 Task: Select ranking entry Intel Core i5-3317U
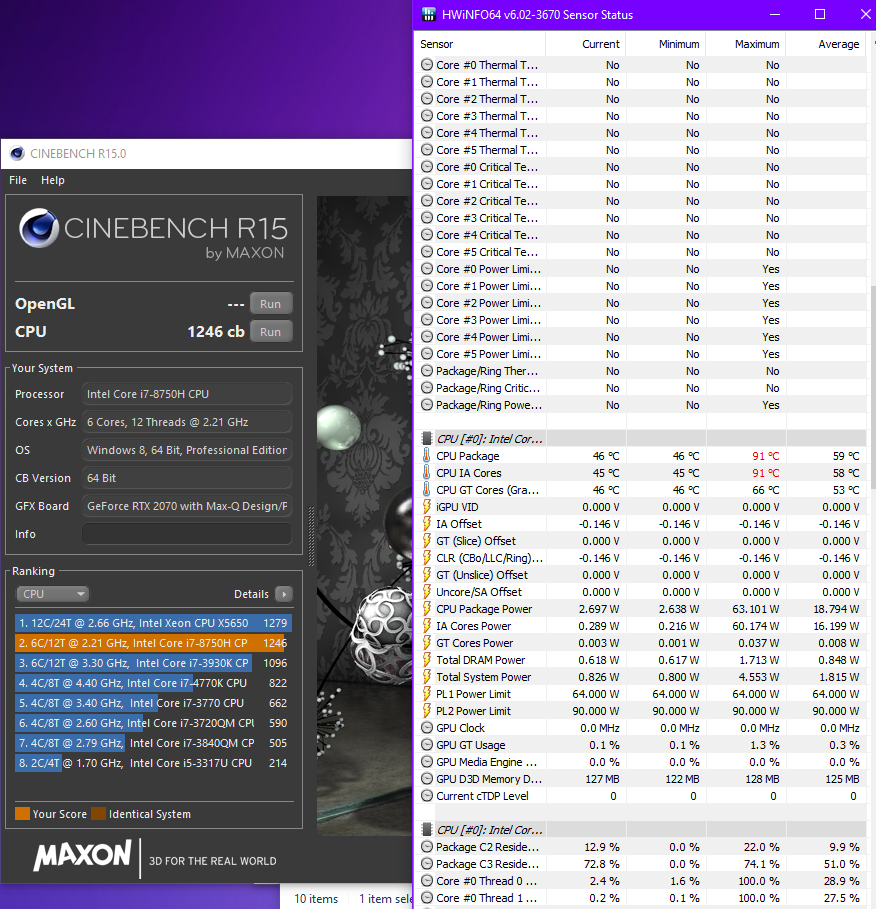pyautogui.click(x=153, y=763)
